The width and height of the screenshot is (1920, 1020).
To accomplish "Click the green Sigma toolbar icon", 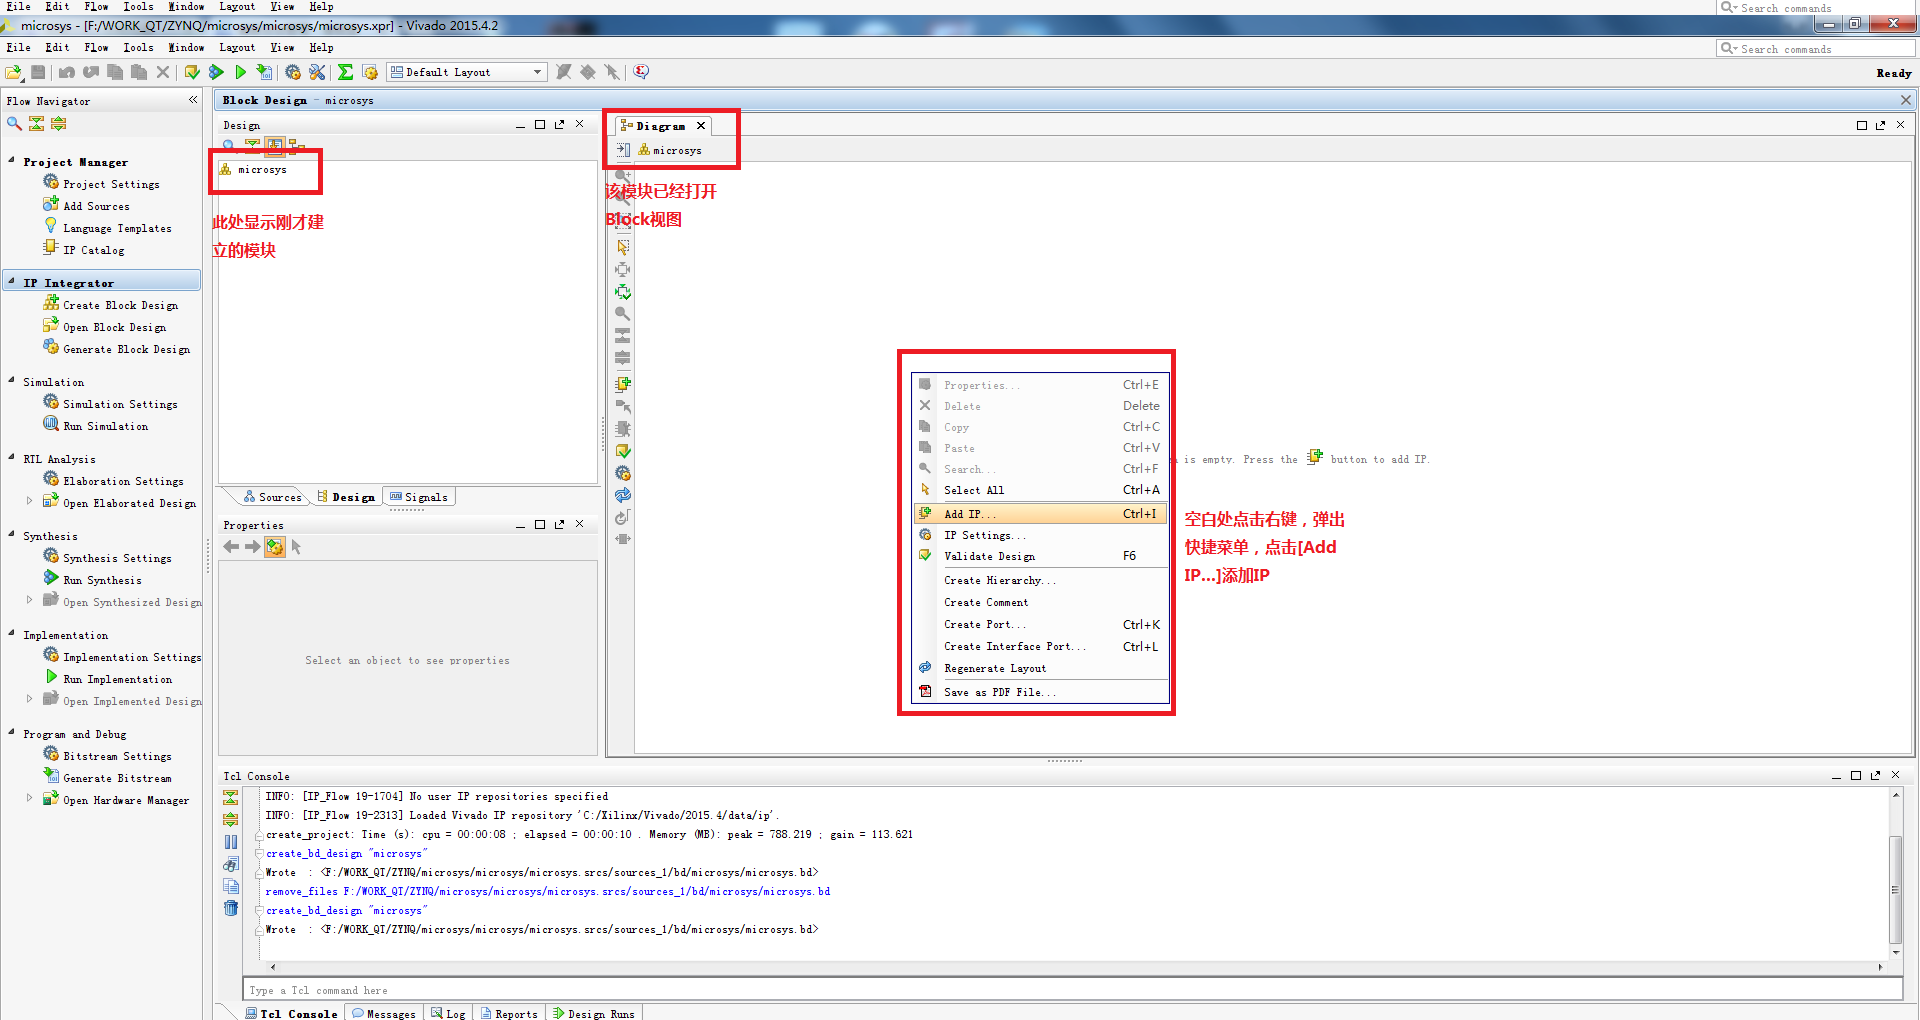I will (x=345, y=72).
